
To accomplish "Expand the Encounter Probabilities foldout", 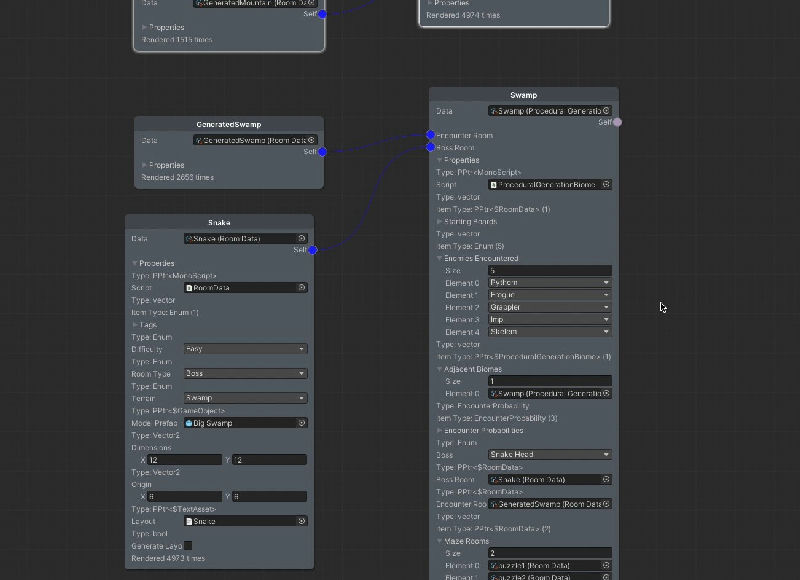I will (x=439, y=430).
